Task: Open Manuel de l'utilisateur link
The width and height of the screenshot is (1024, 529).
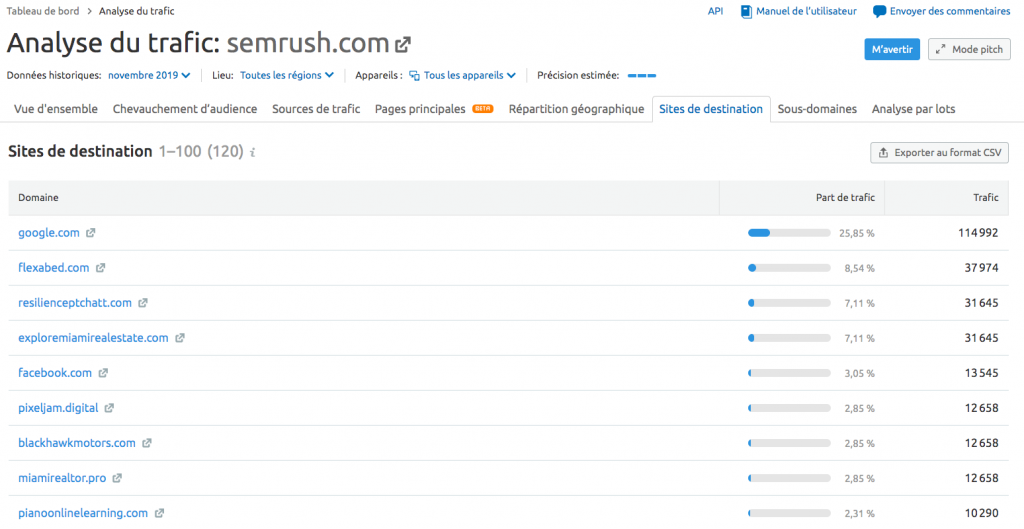Action: tap(806, 11)
